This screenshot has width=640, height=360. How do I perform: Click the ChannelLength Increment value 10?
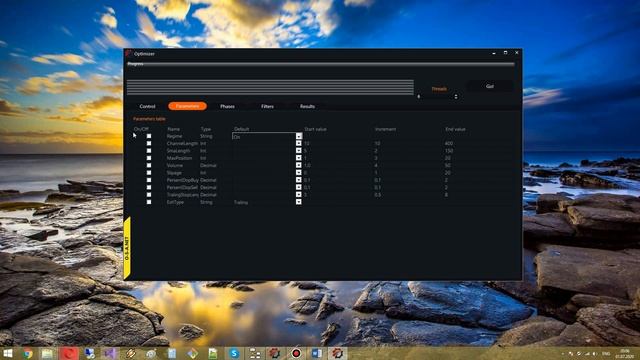(x=377, y=143)
